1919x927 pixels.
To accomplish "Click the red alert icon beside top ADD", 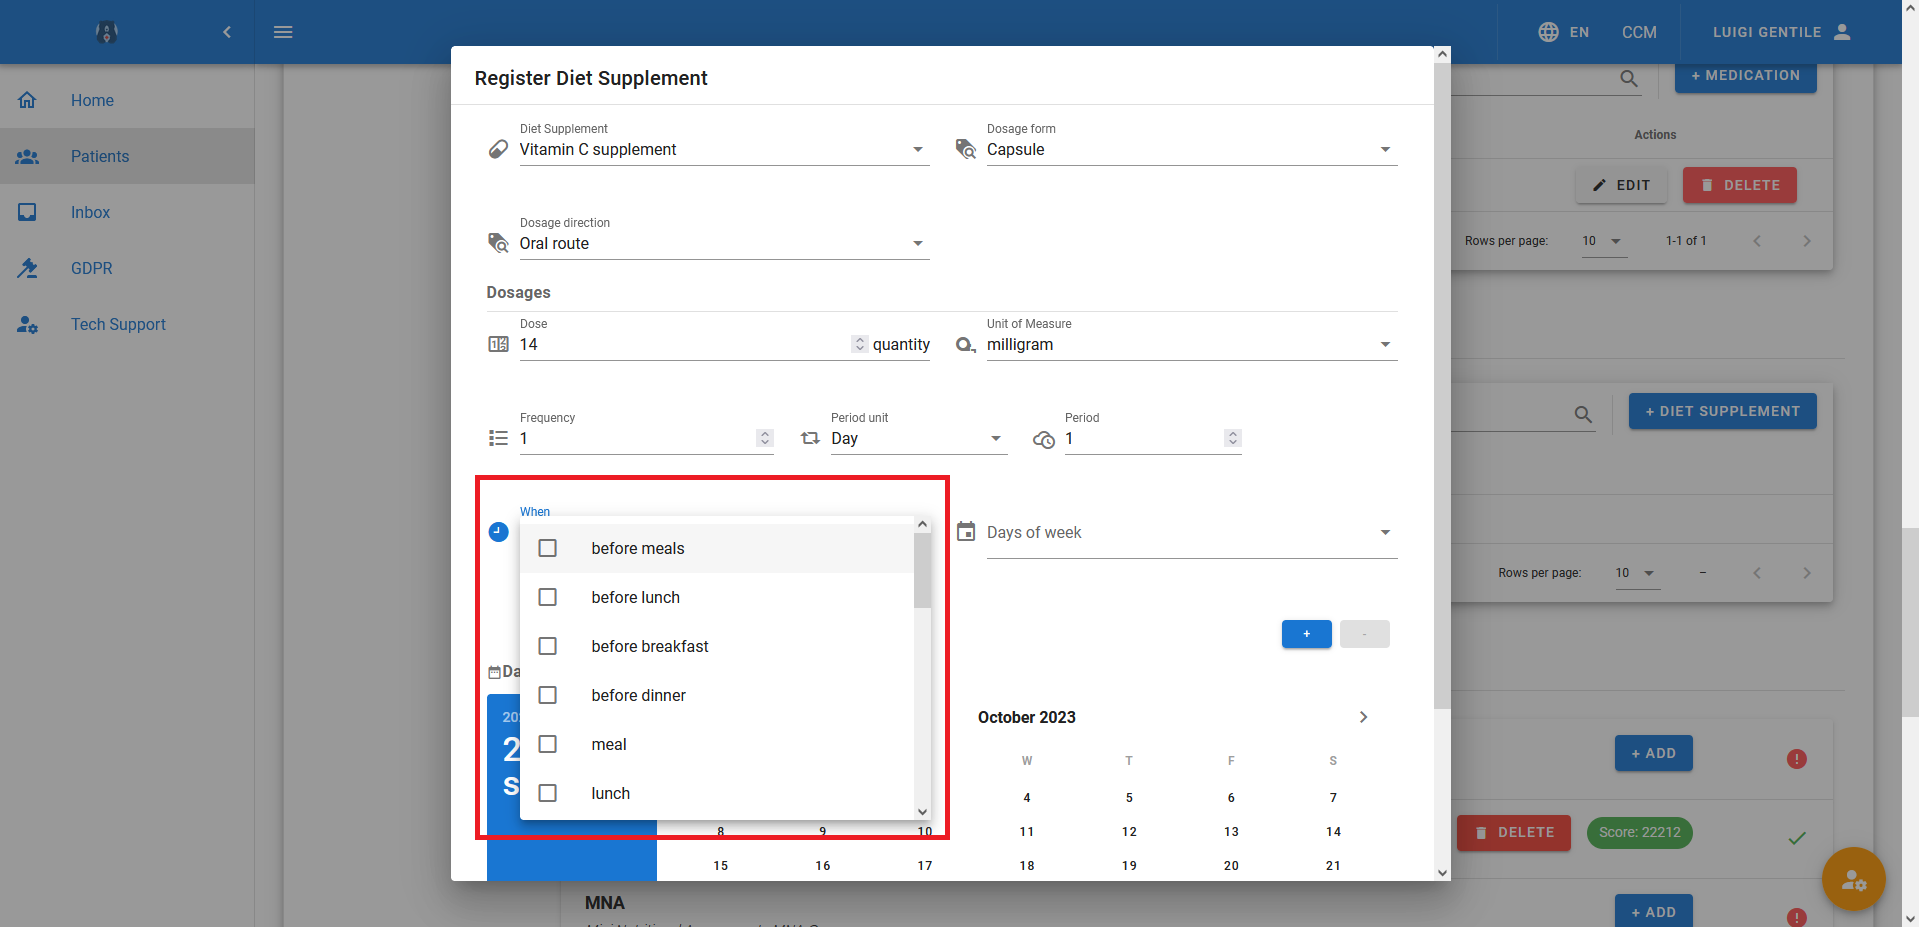I will [x=1797, y=759].
